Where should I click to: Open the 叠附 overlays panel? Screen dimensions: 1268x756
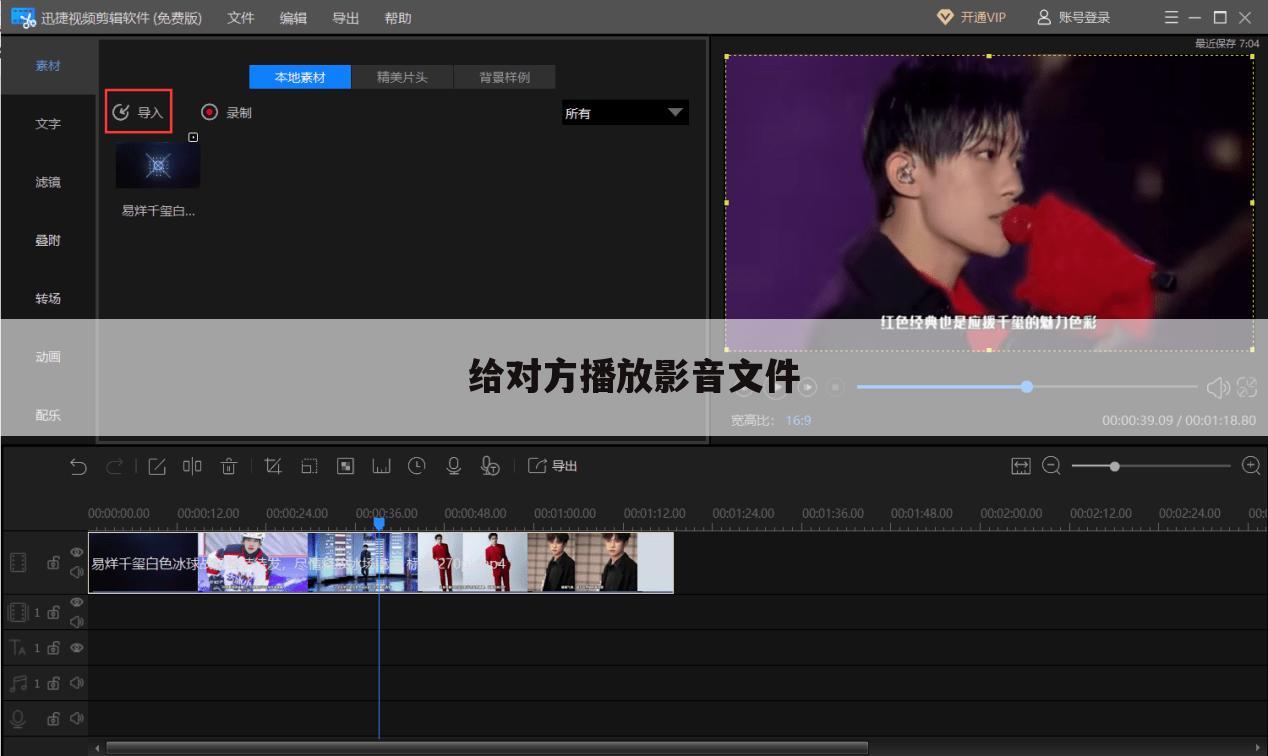point(48,240)
